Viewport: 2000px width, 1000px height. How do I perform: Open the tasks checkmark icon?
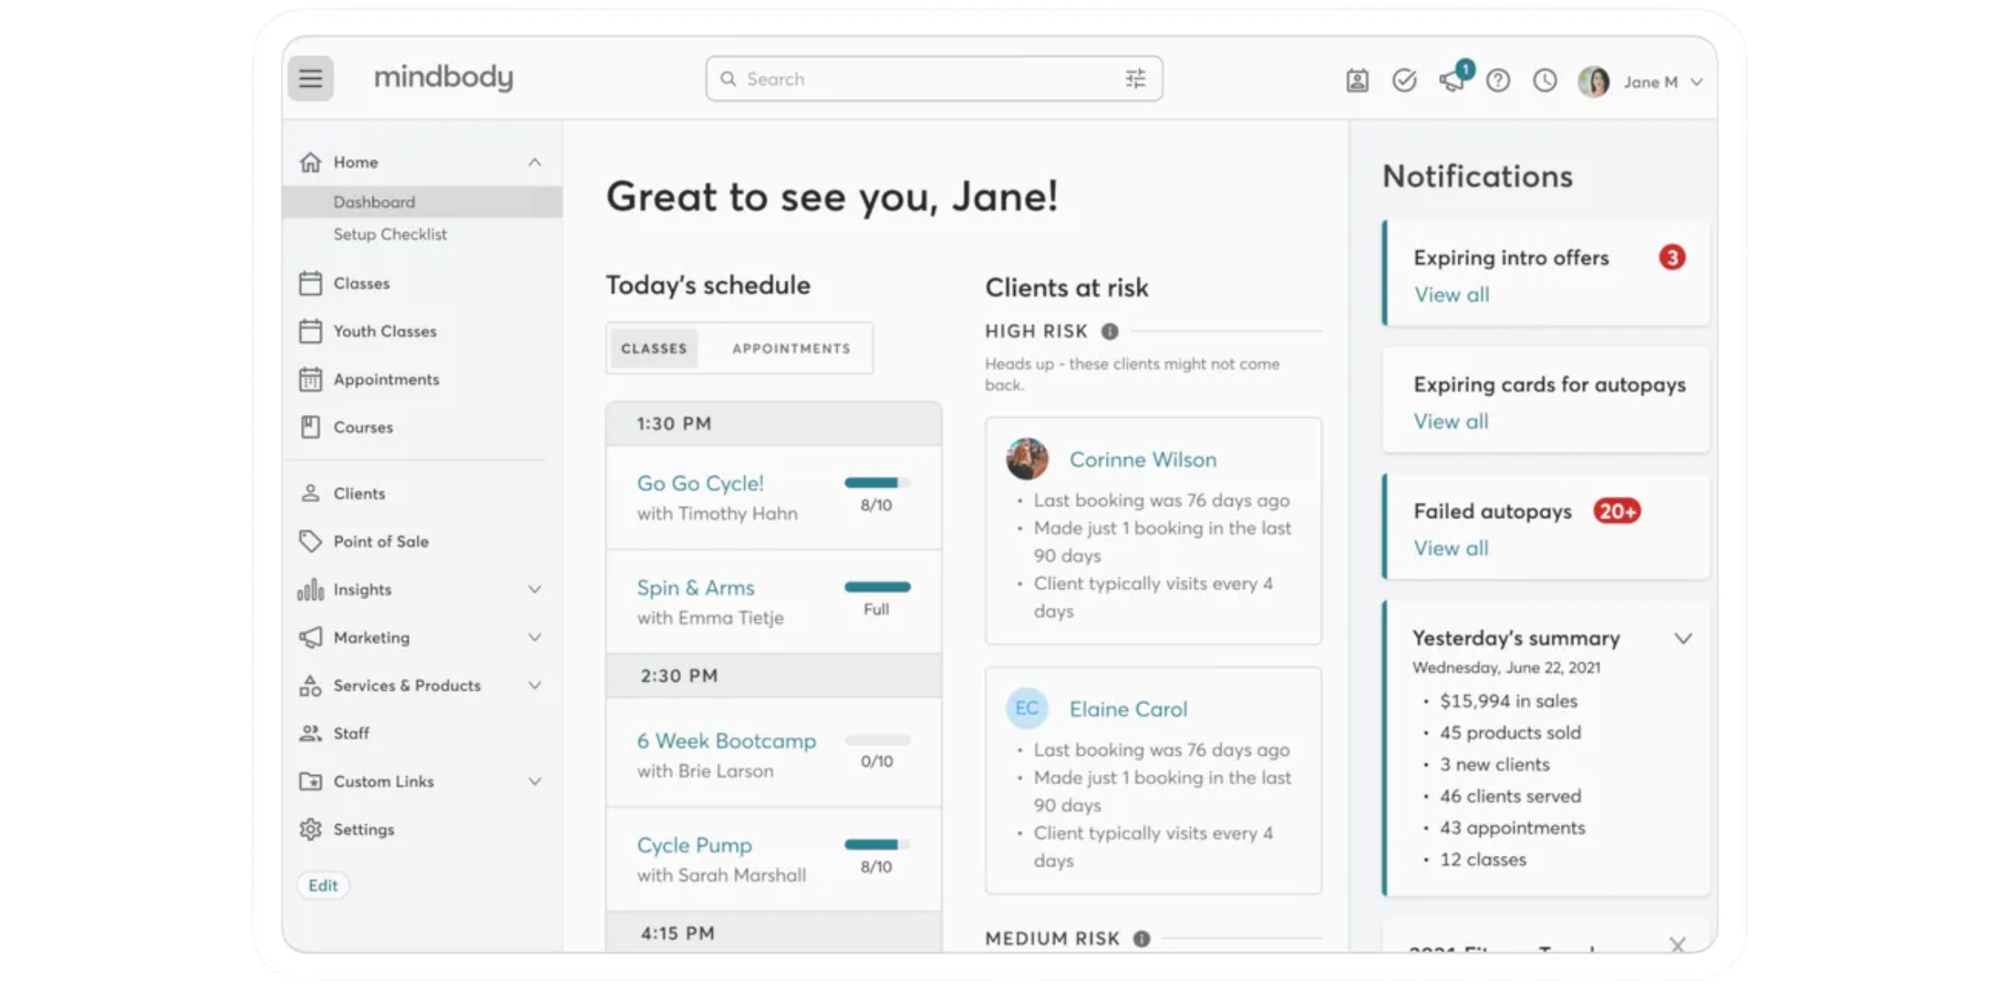coord(1404,81)
